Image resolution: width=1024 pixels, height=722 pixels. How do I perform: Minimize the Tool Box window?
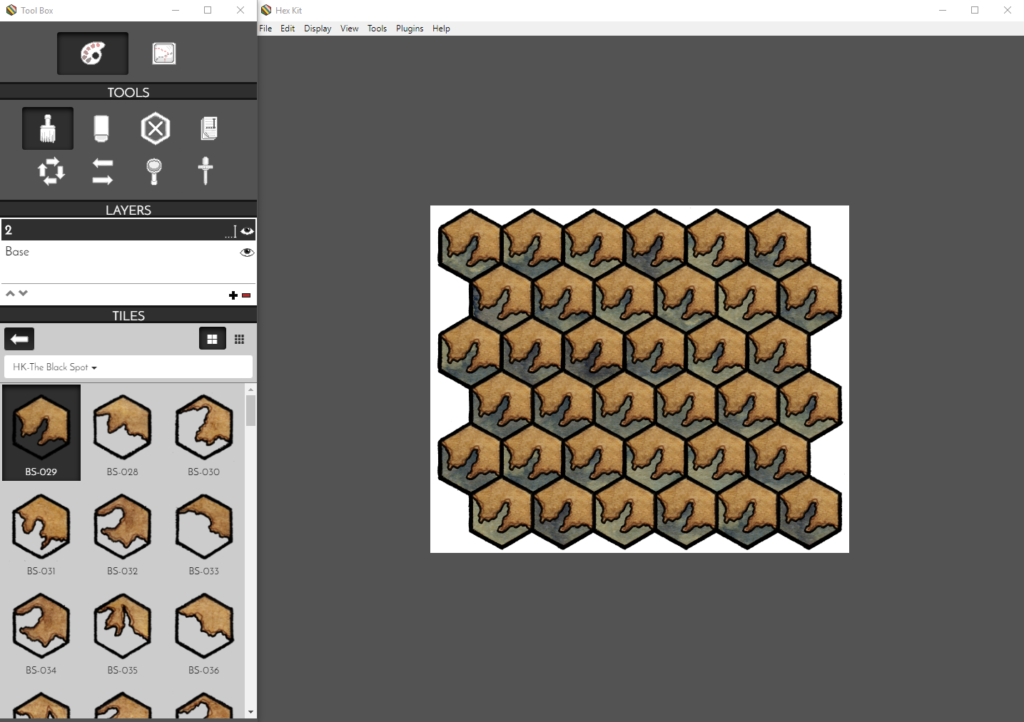[175, 10]
